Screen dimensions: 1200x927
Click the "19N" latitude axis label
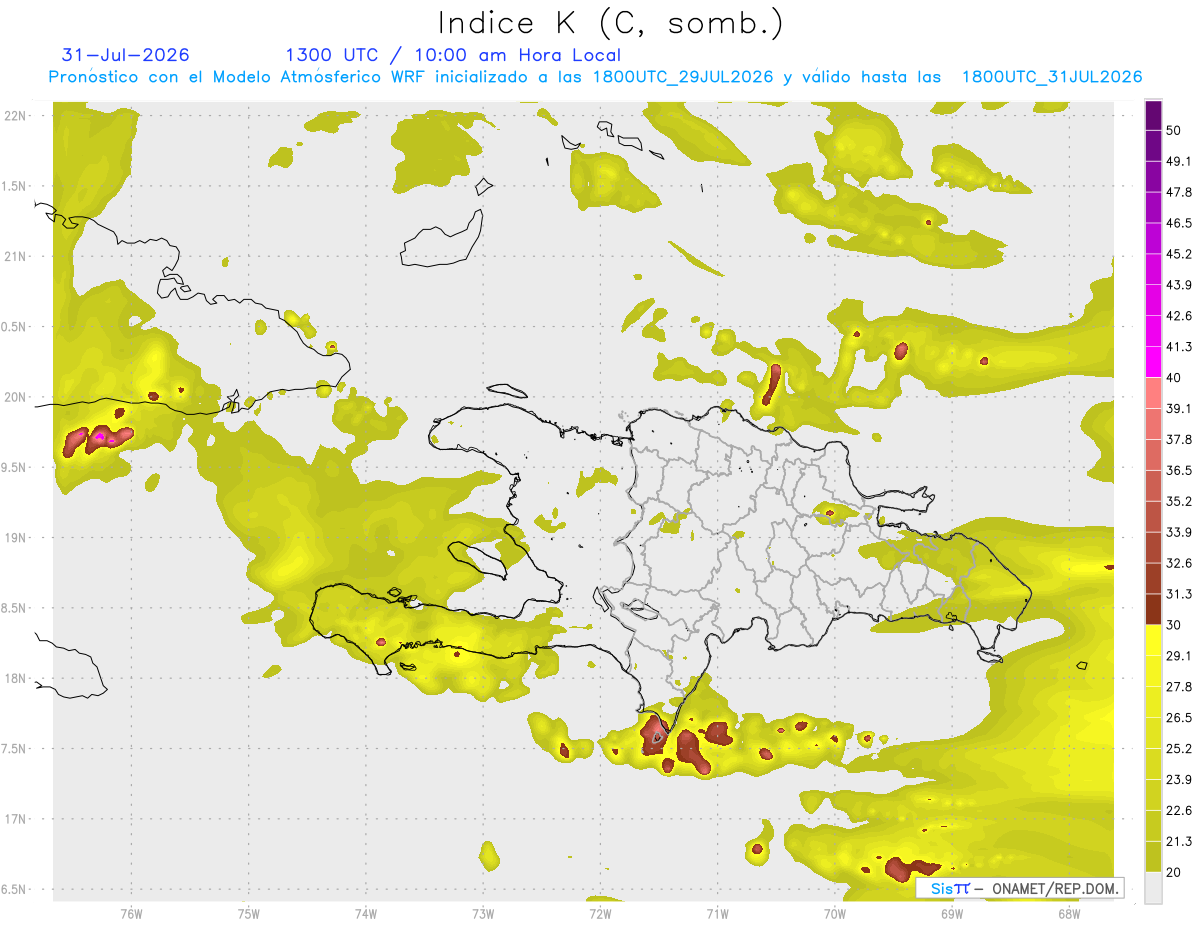coord(15,538)
